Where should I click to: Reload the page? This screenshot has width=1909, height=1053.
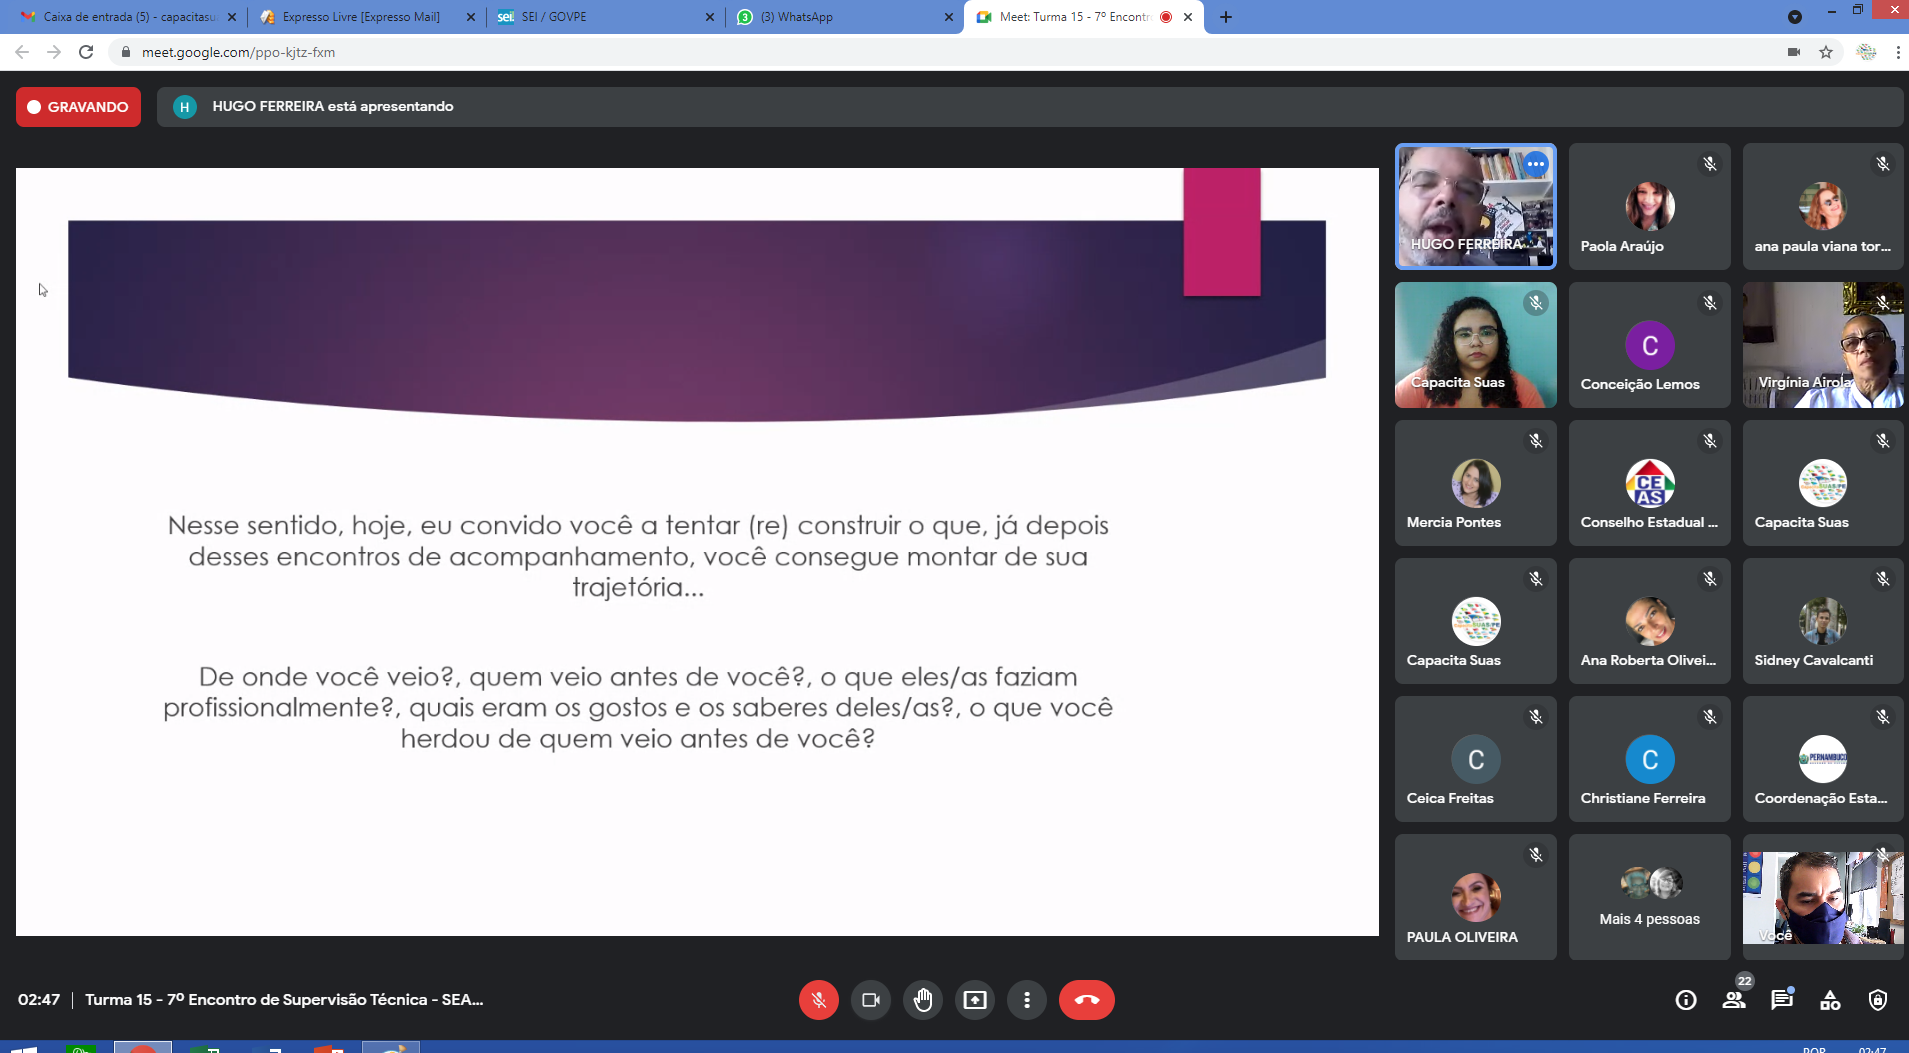click(x=86, y=52)
